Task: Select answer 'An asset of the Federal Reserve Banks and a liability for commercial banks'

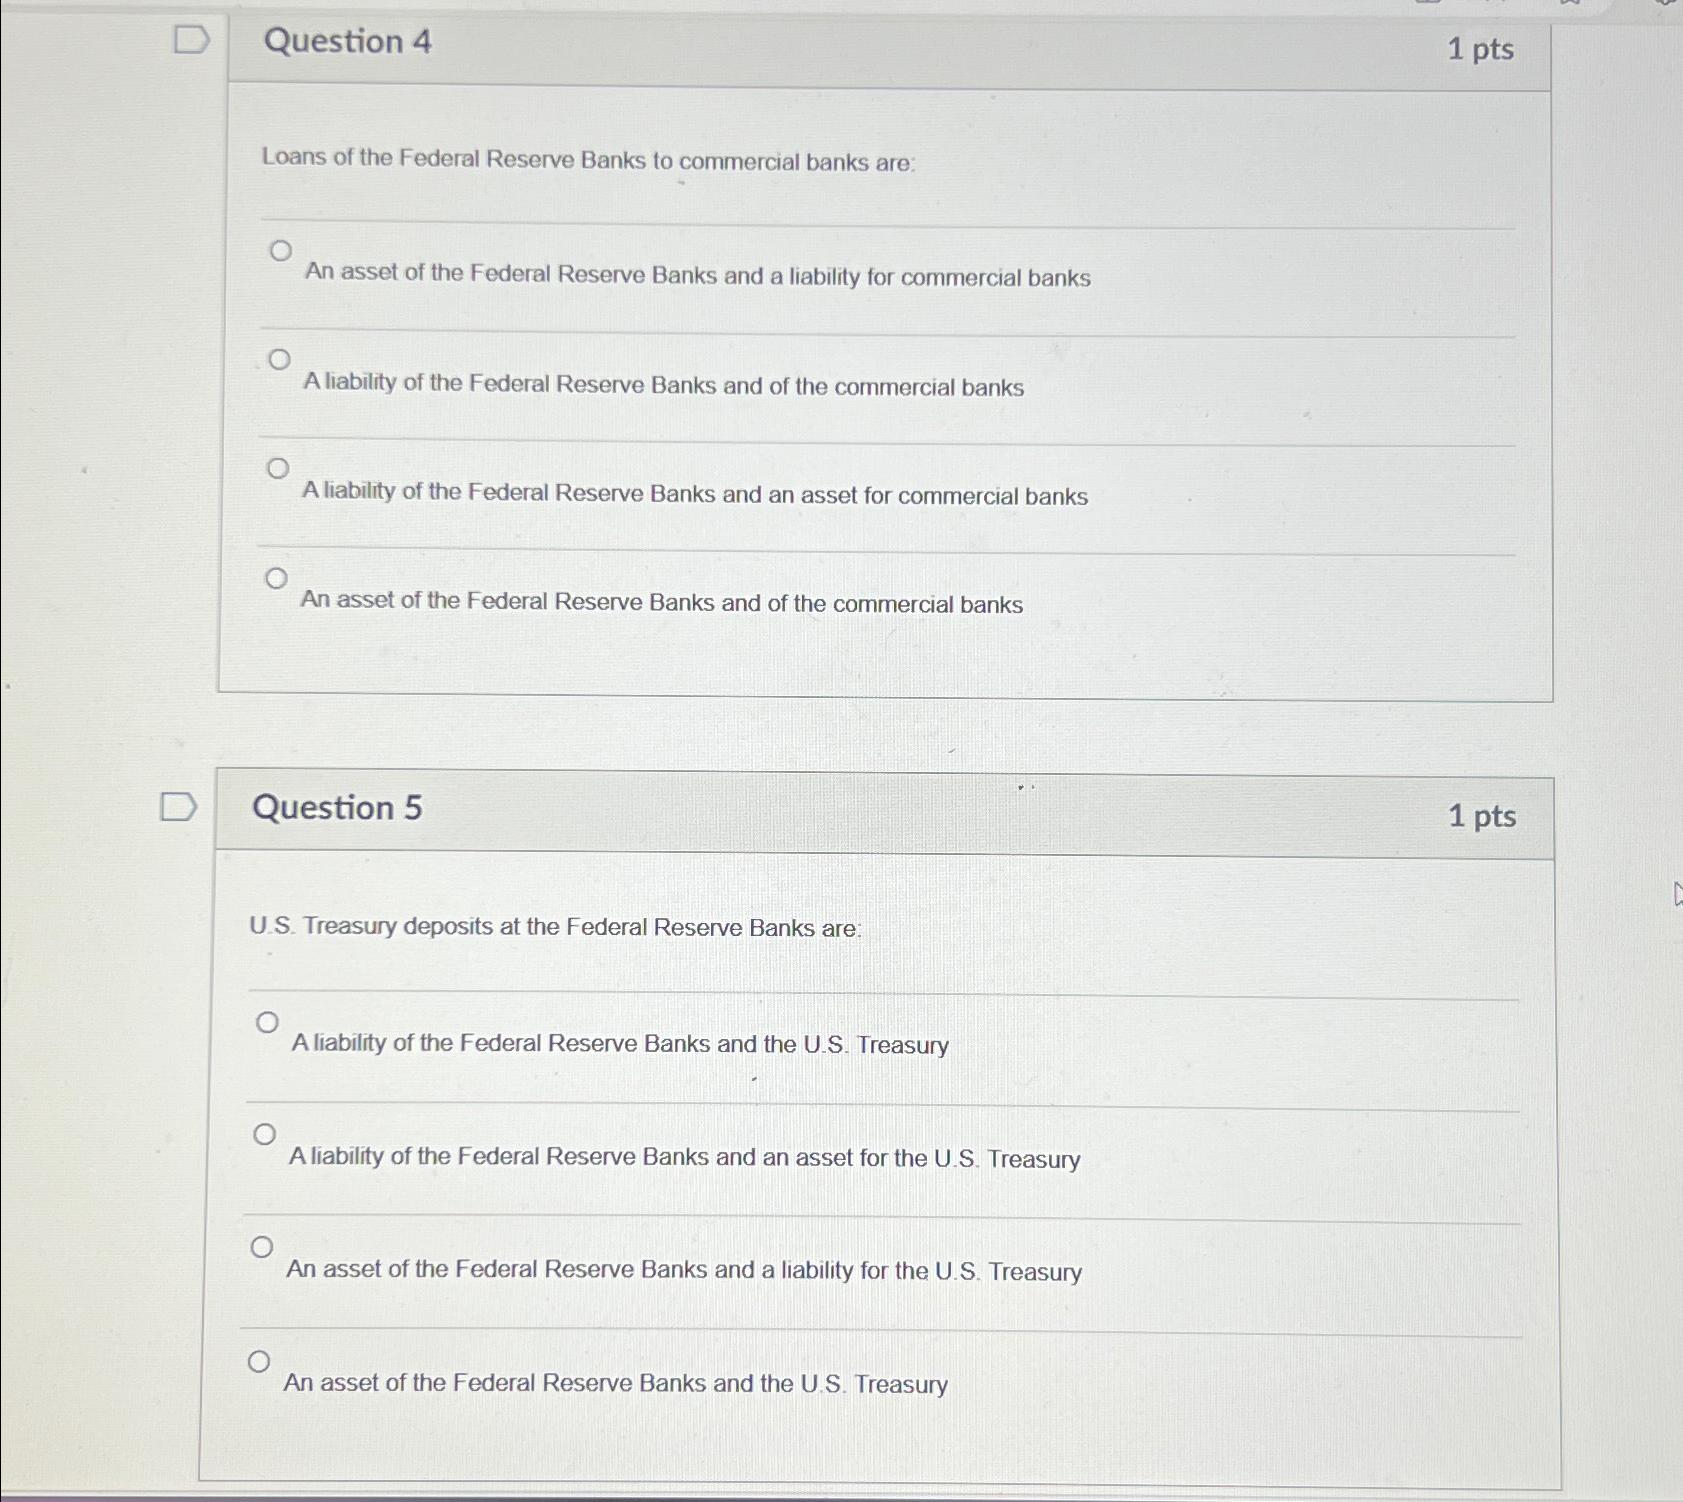Action: click(280, 249)
